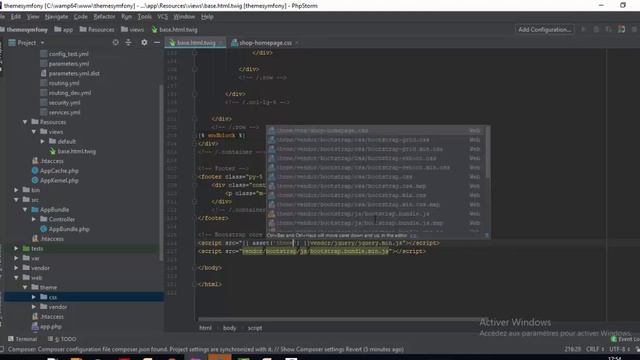Collapse the views folder arrow
The height and width of the screenshot is (360, 640).
click(34, 132)
